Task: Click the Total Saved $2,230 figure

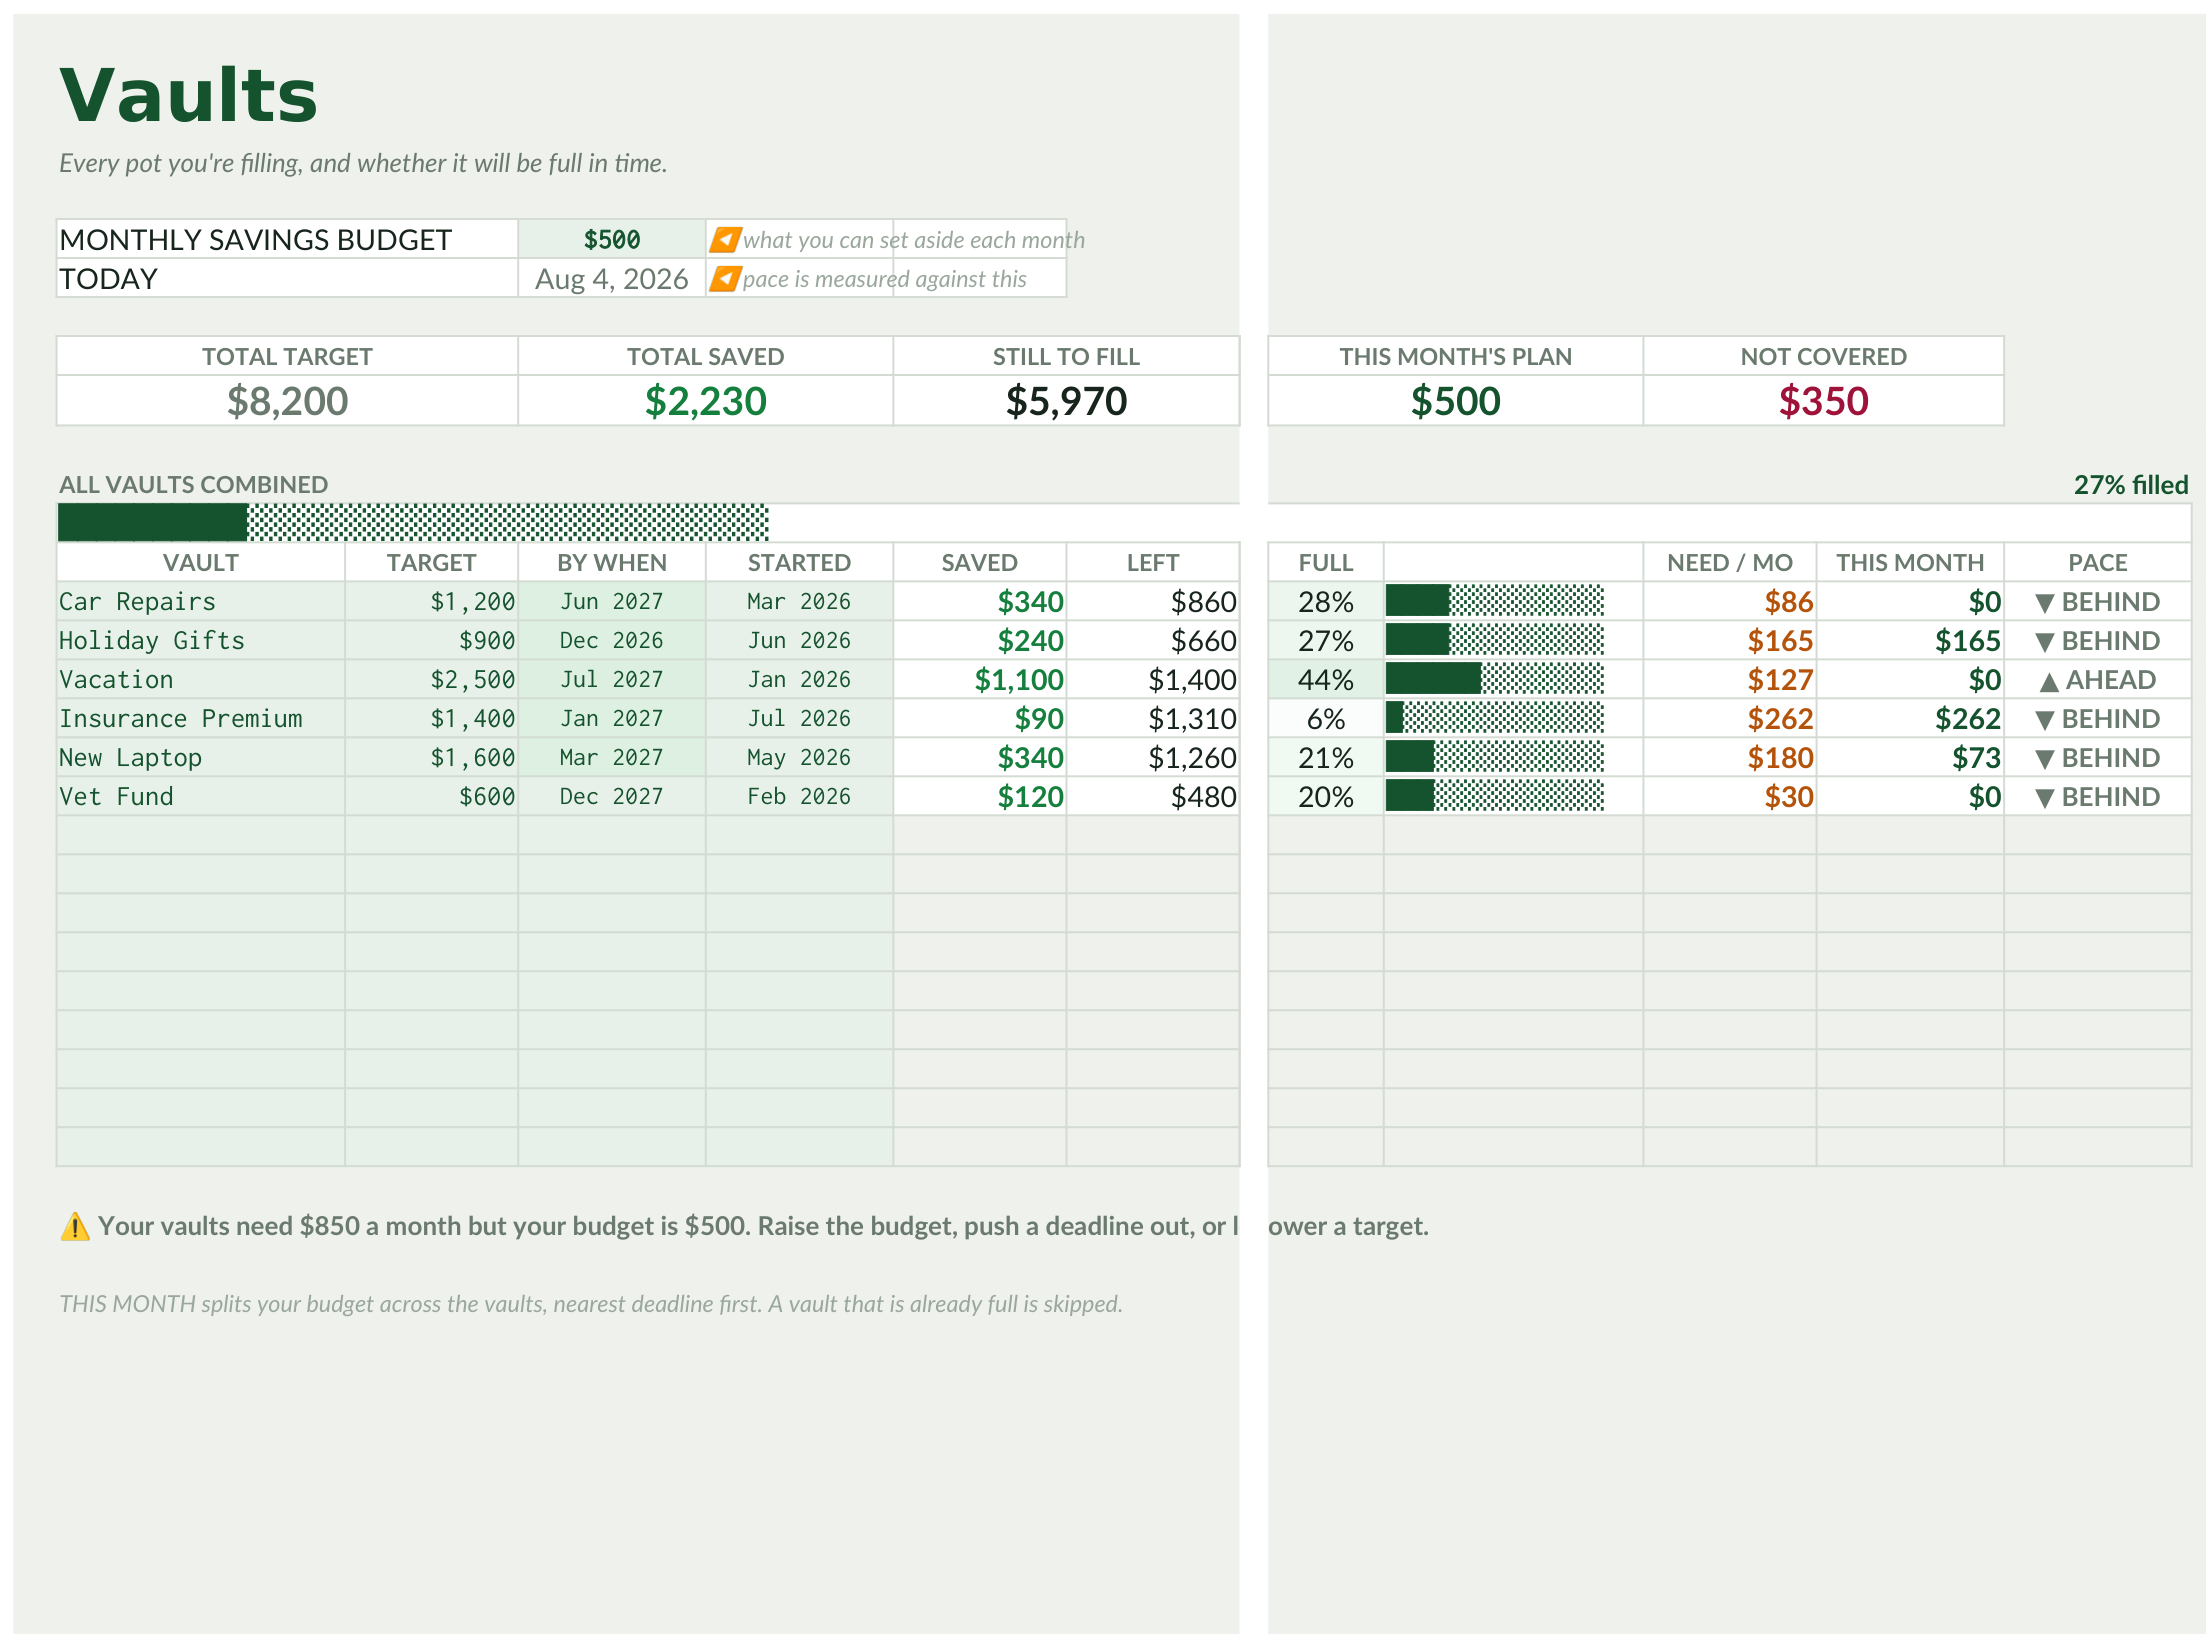Action: [705, 401]
